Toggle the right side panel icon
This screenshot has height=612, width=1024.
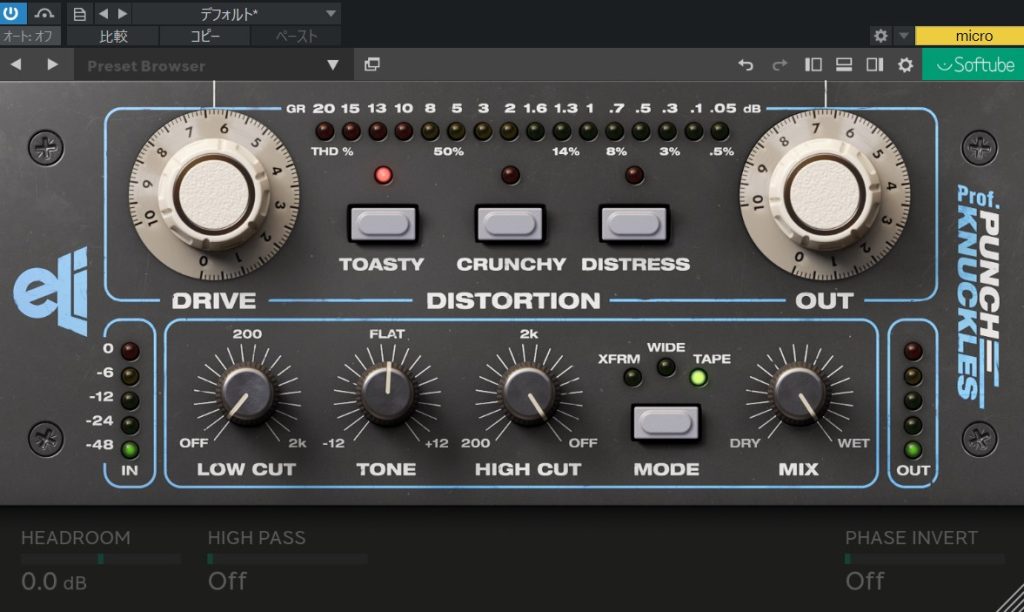874,65
